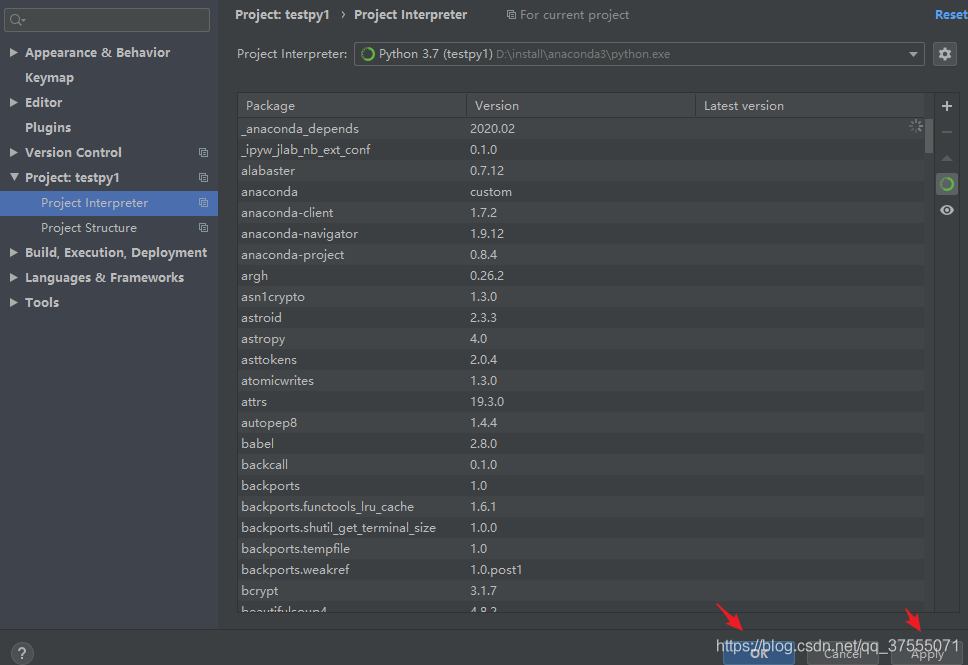Click copy icon beside Project Structure

click(203, 228)
